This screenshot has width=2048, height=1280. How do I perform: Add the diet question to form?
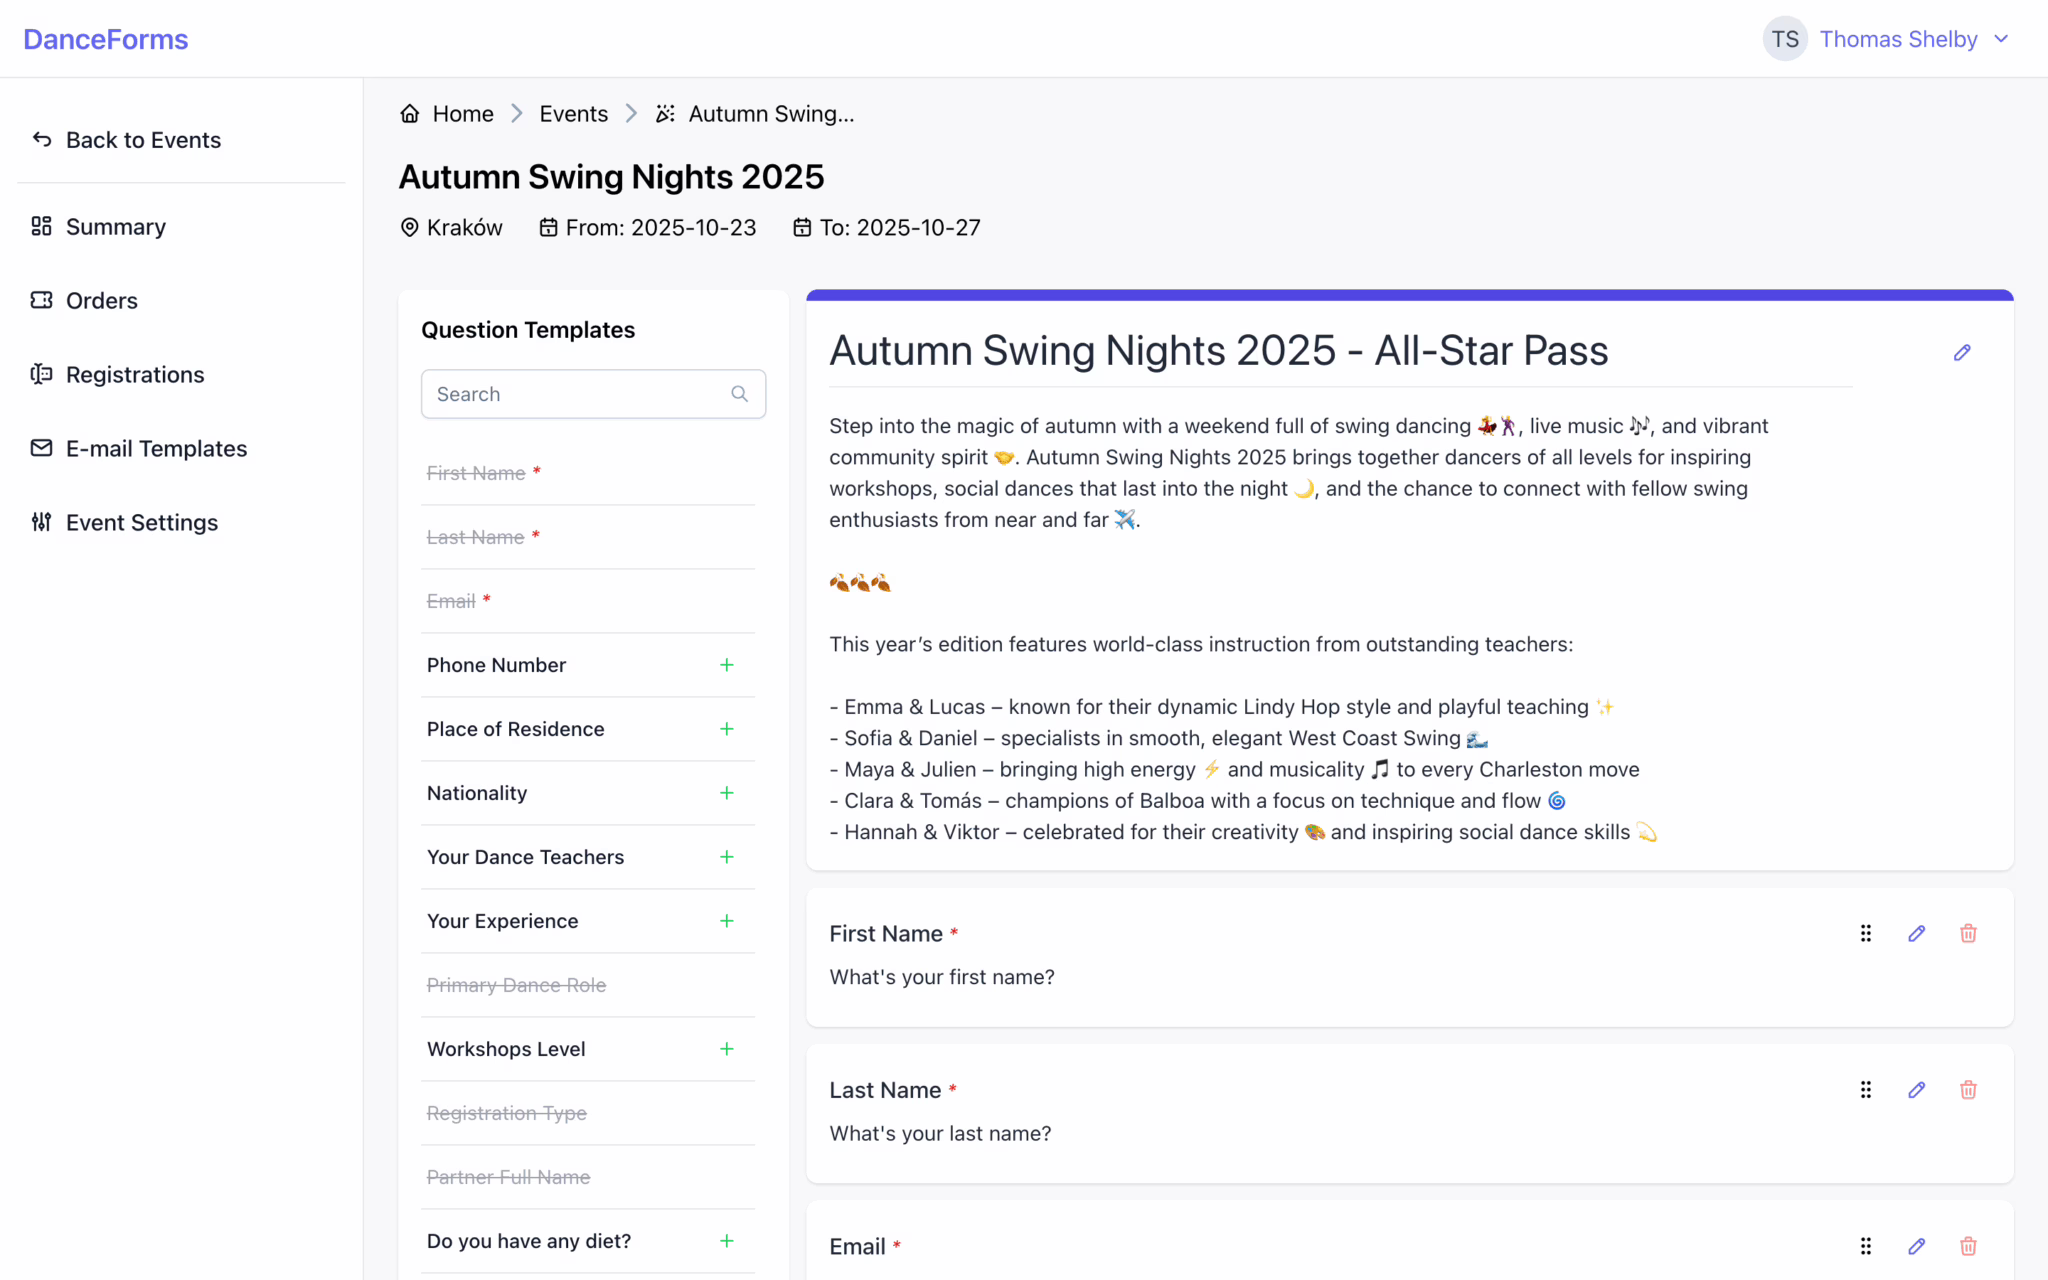[727, 1241]
